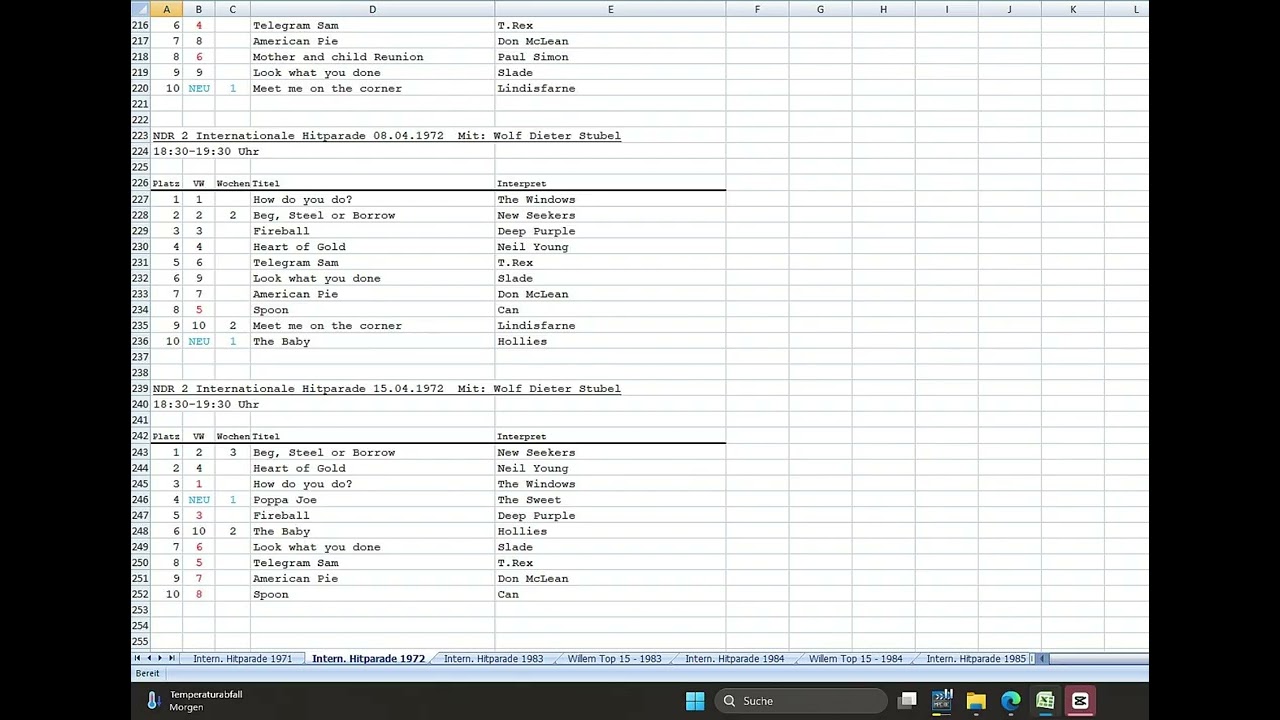Select column F by its header
The height and width of the screenshot is (720, 1280).
(757, 10)
